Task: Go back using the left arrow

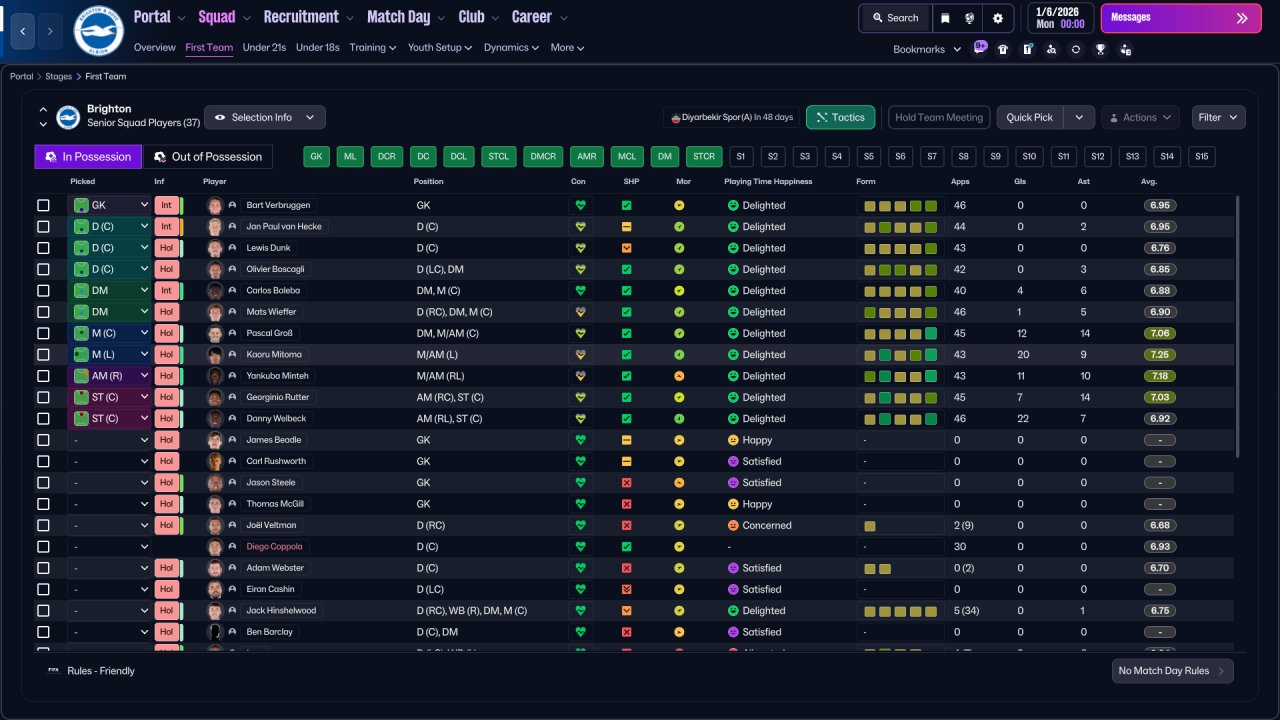Action: [x=24, y=31]
